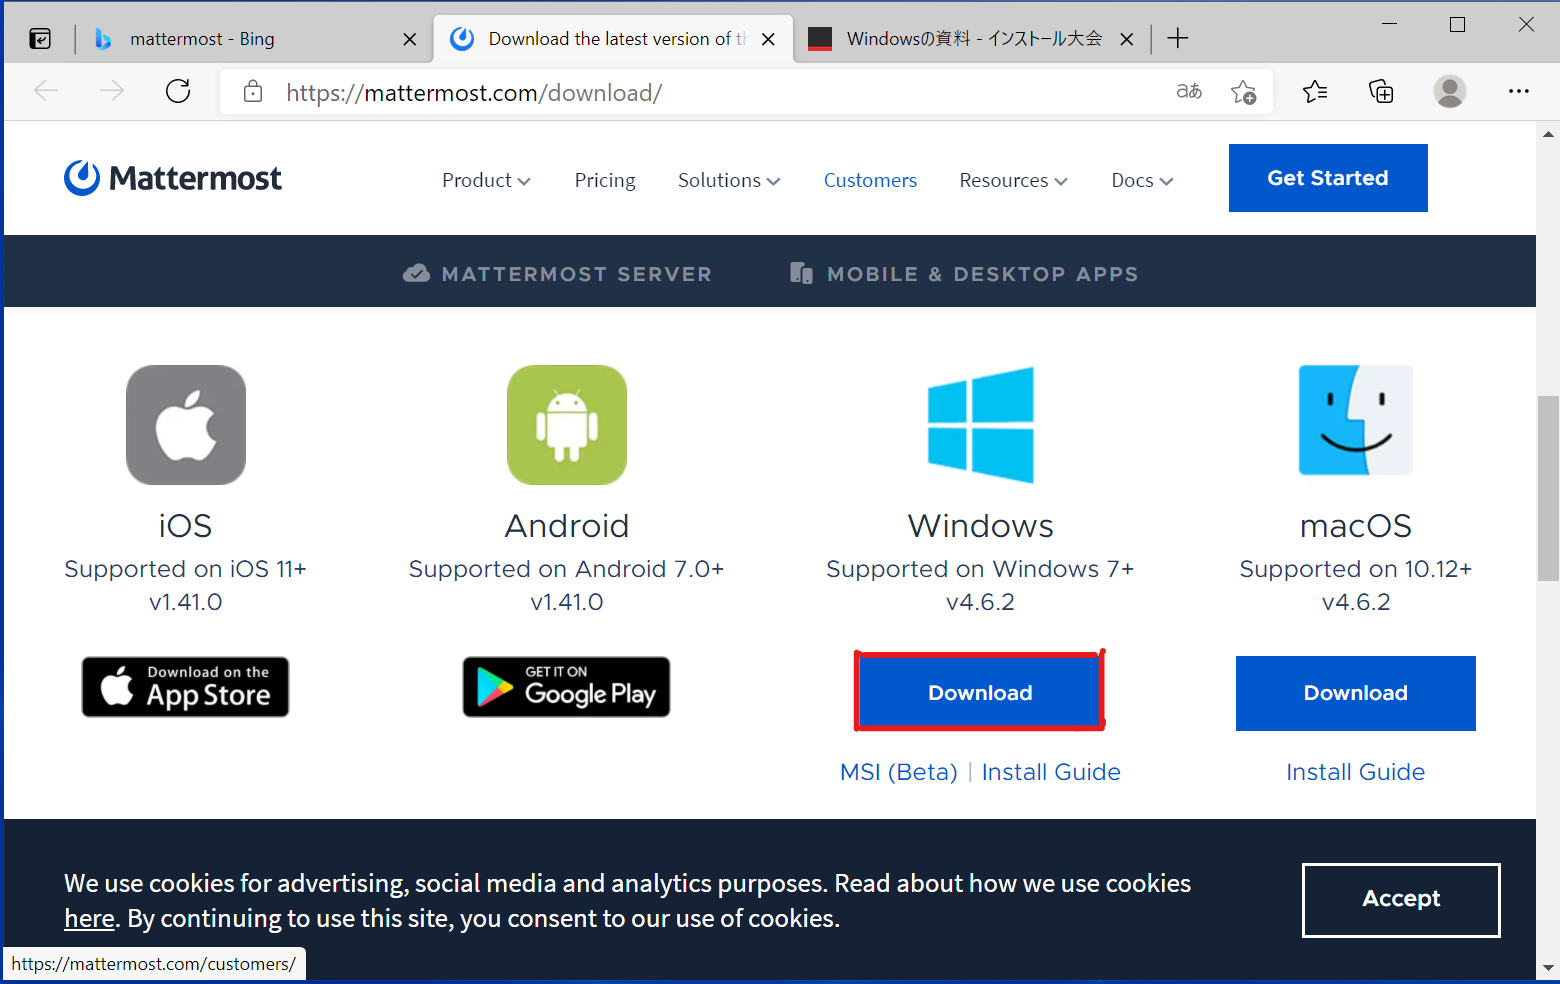Open the cookie policy 'here' link
The width and height of the screenshot is (1560, 984).
89,918
